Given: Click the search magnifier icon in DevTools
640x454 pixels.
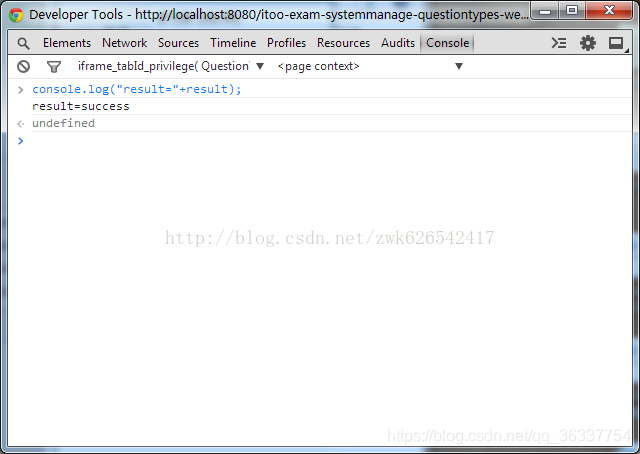Looking at the screenshot, I should point(23,43).
